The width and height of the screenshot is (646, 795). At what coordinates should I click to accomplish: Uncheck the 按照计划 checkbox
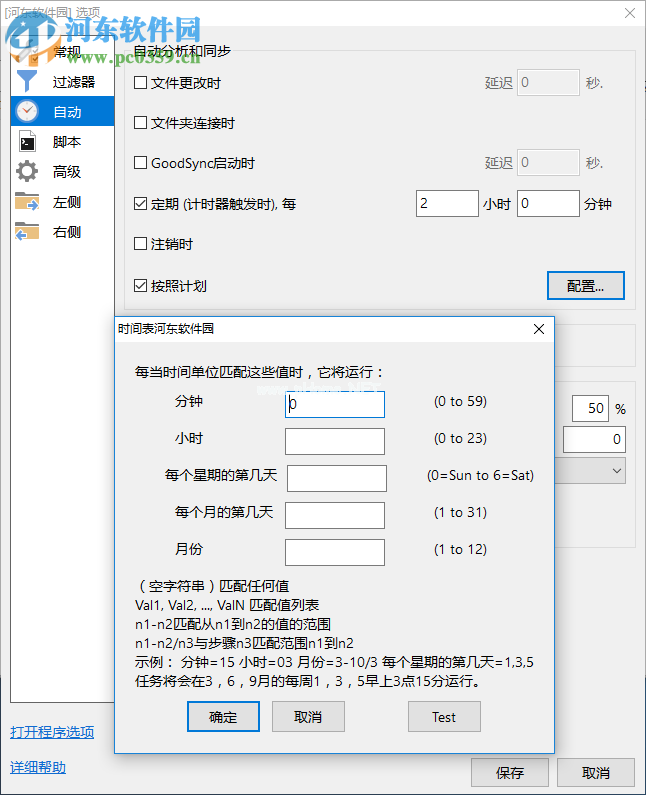(141, 286)
